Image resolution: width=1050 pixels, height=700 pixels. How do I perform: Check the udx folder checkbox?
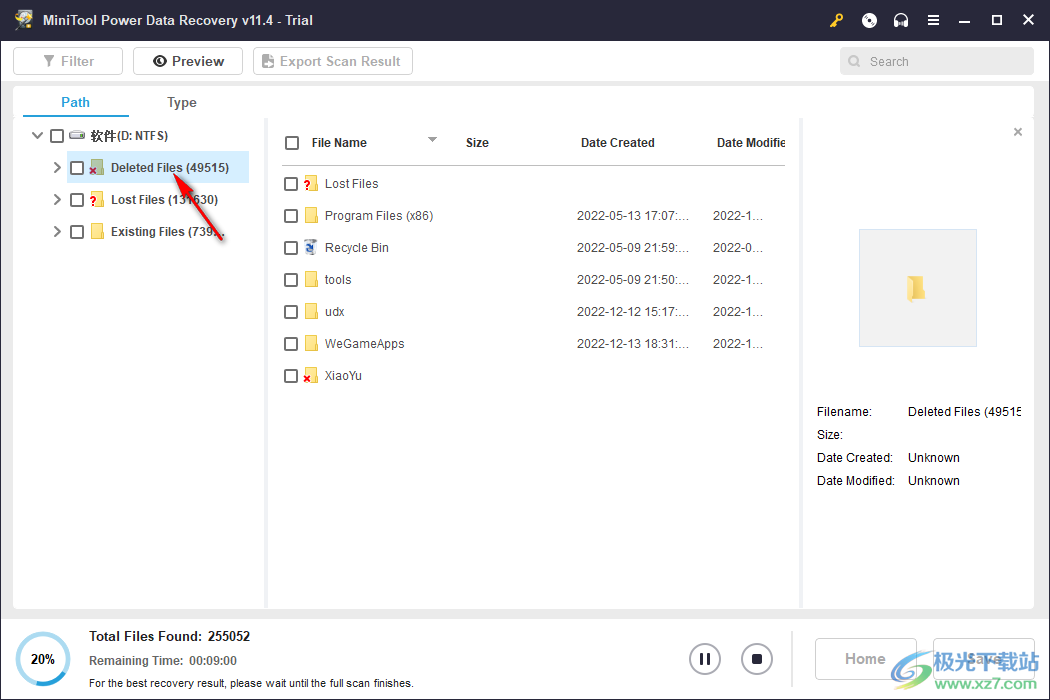[291, 312]
